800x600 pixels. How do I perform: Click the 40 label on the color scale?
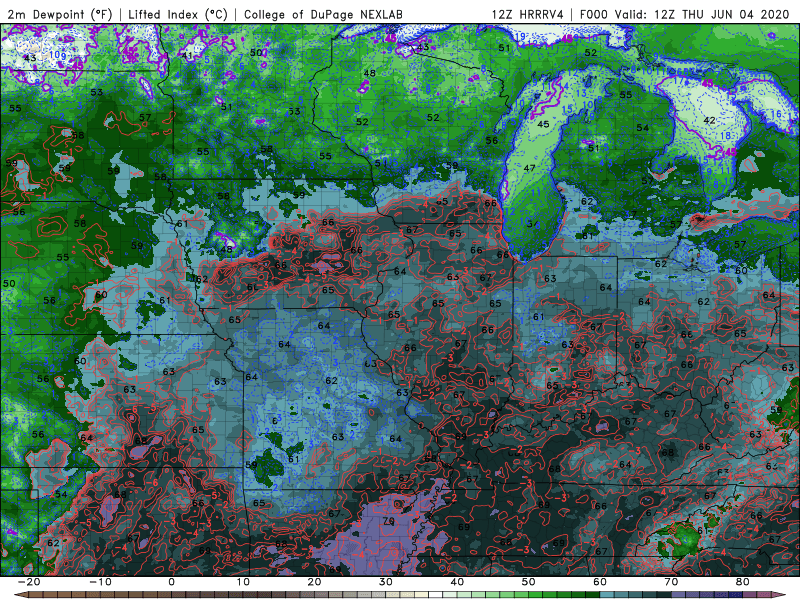tap(457, 582)
